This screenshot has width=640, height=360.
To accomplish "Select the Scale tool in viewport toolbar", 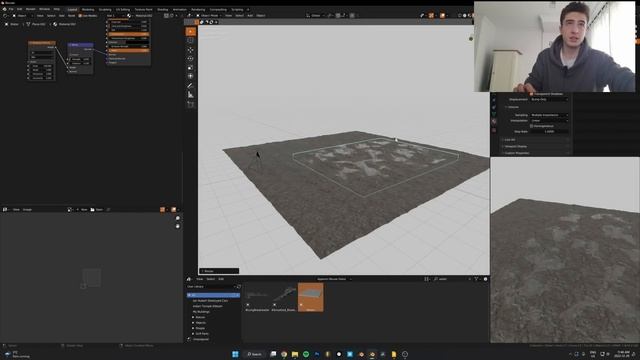I will coord(191,68).
